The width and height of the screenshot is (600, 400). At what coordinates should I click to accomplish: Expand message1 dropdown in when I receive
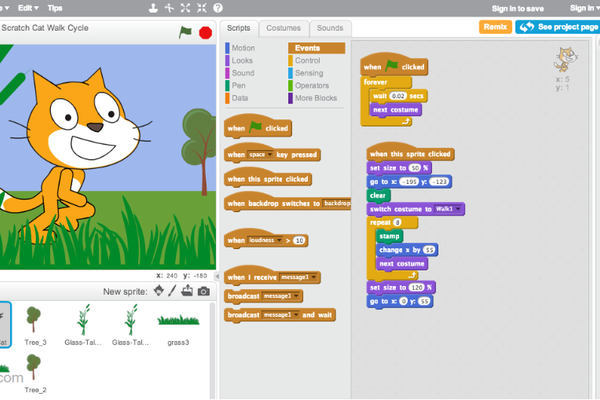point(298,277)
